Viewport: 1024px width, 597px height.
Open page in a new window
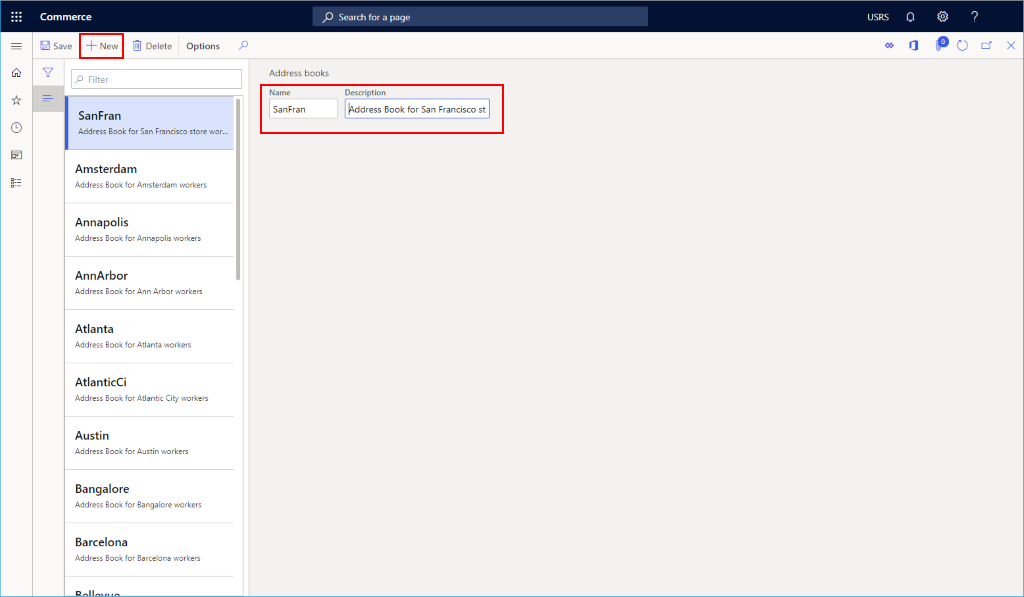pyautogui.click(x=985, y=45)
